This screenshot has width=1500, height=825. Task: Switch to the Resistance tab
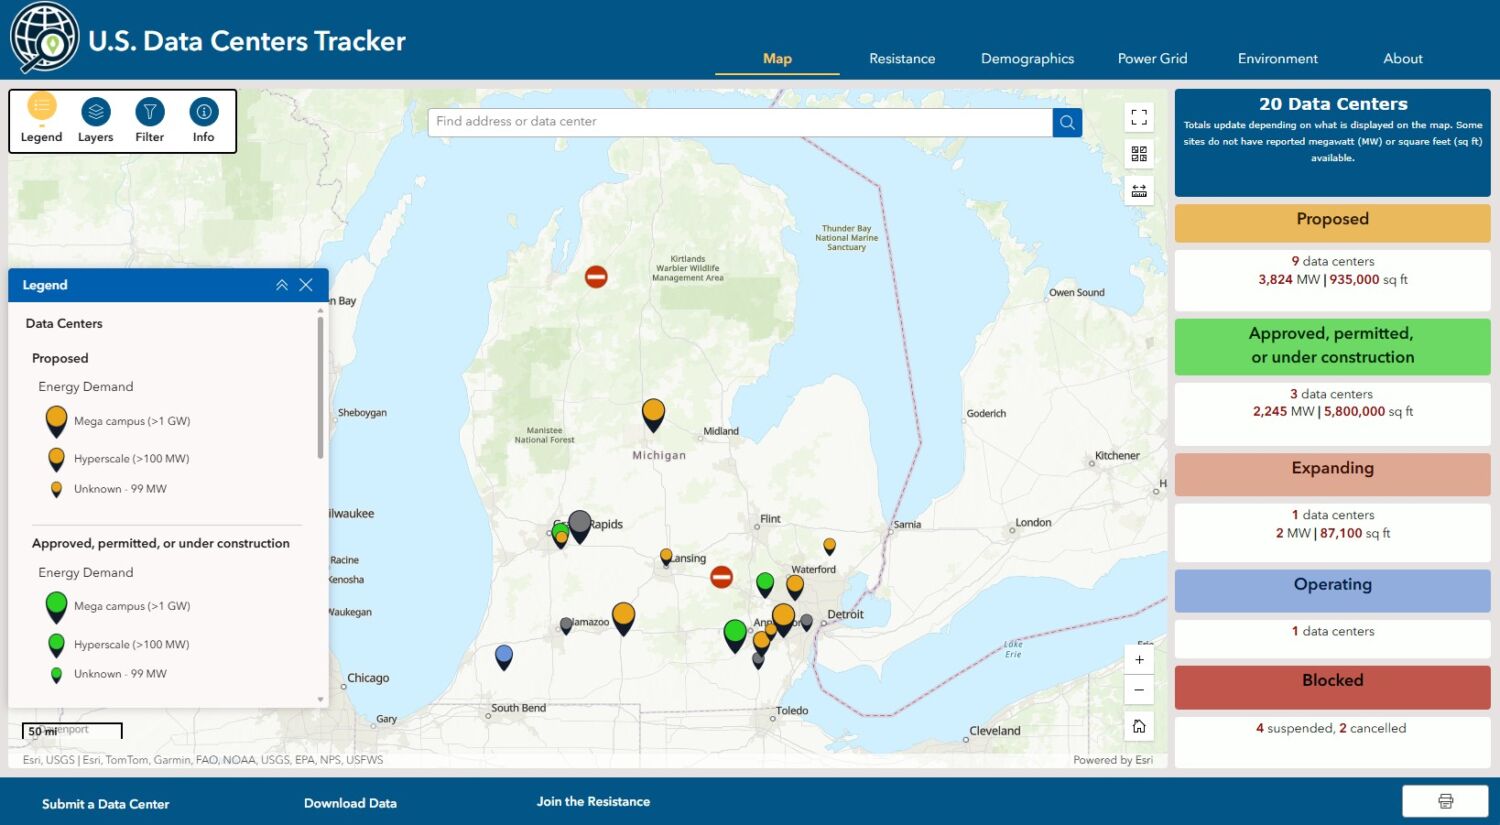click(x=902, y=59)
